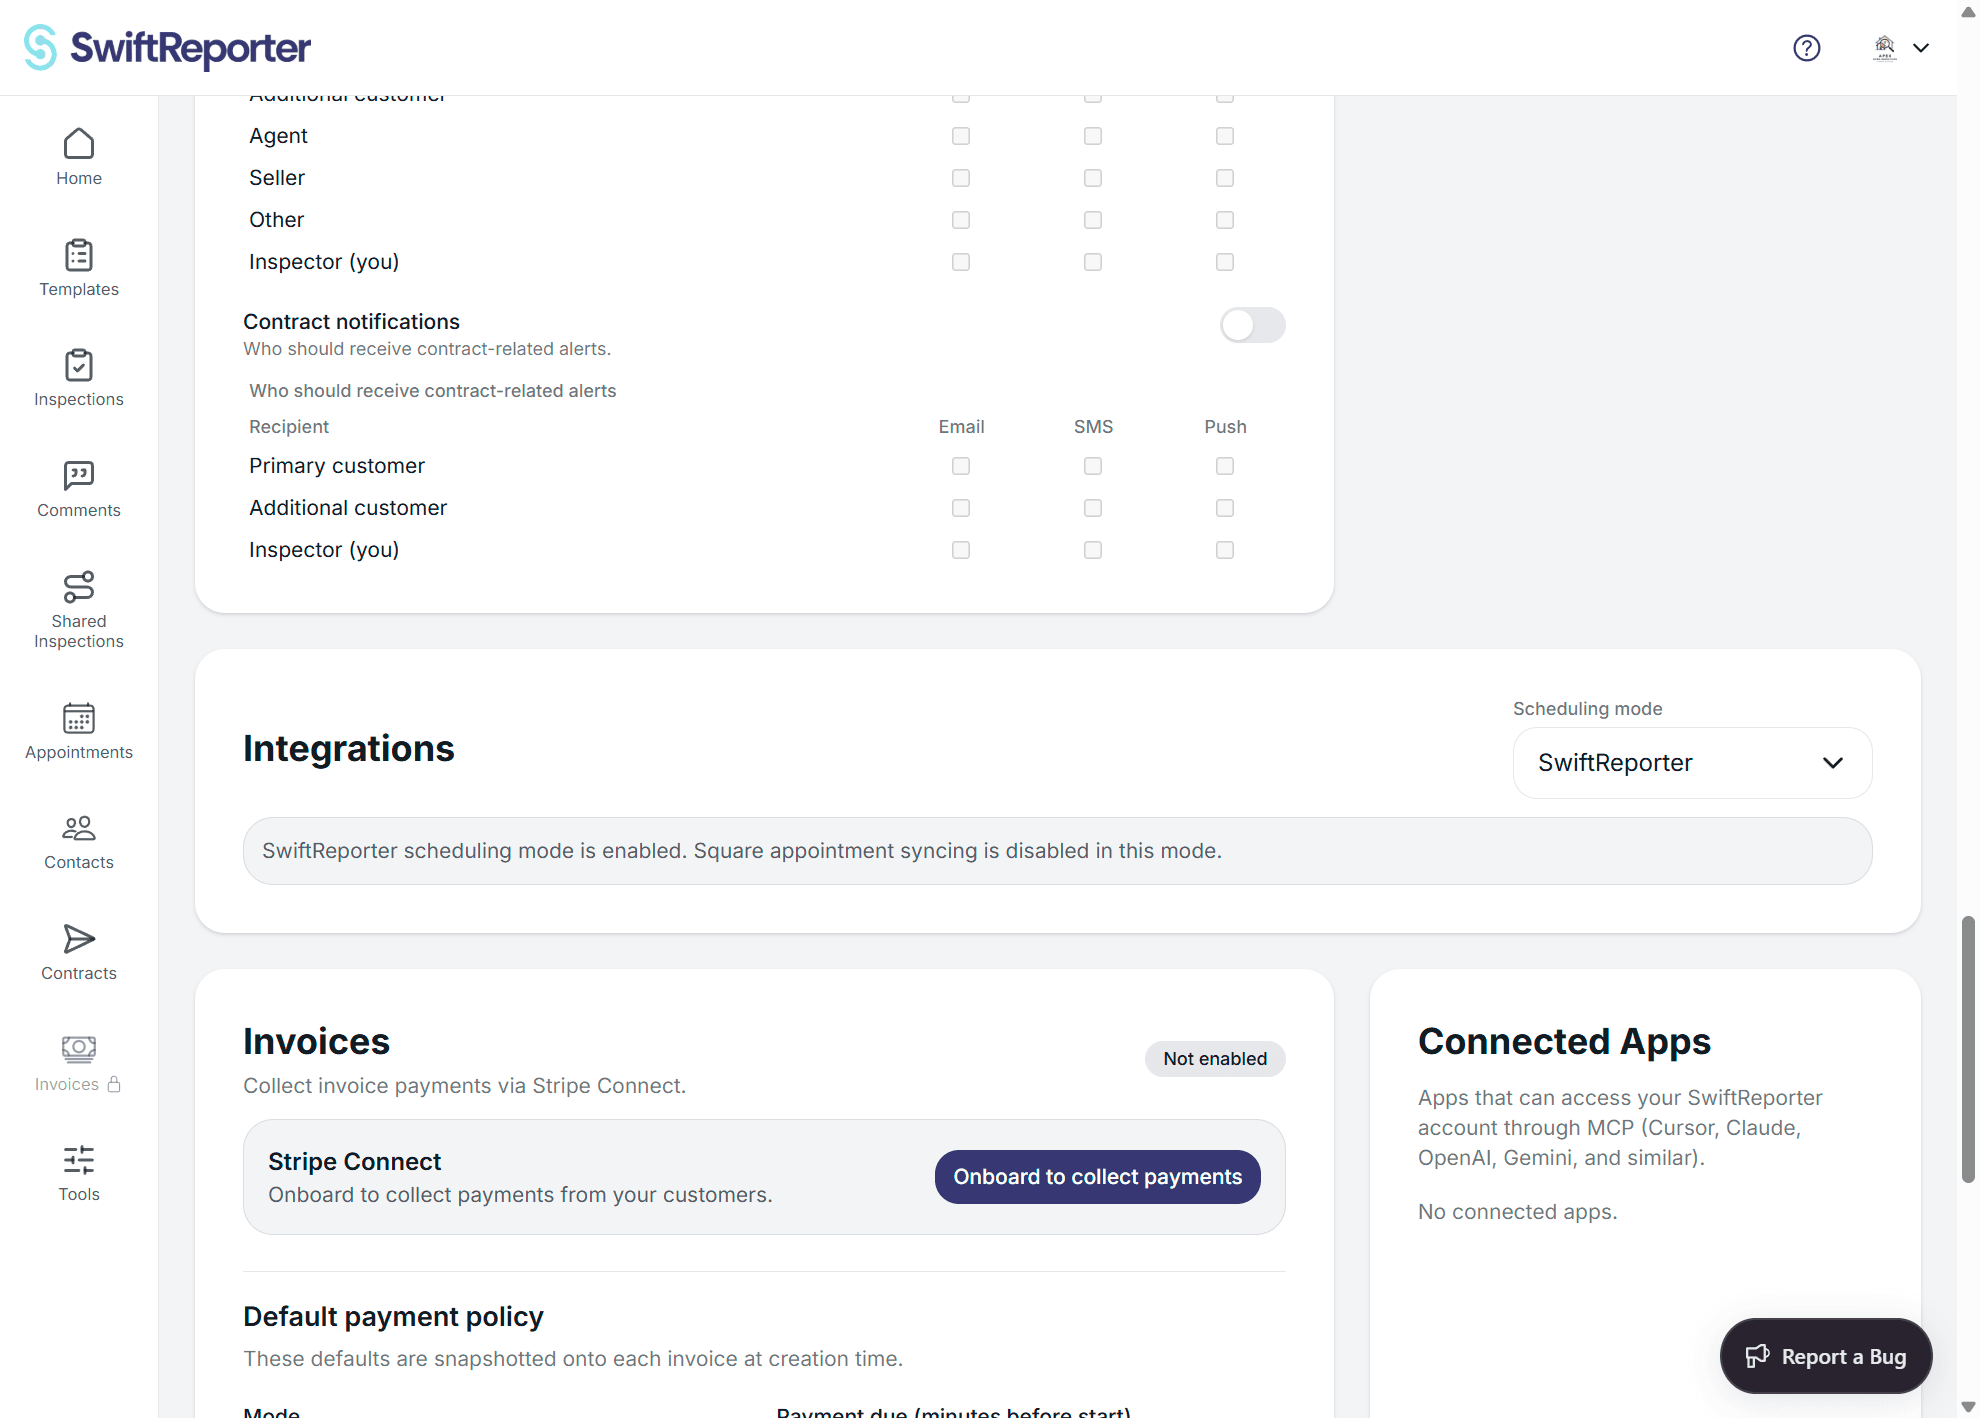Open the Comments section
This screenshot has width=1980, height=1418.
coord(79,489)
